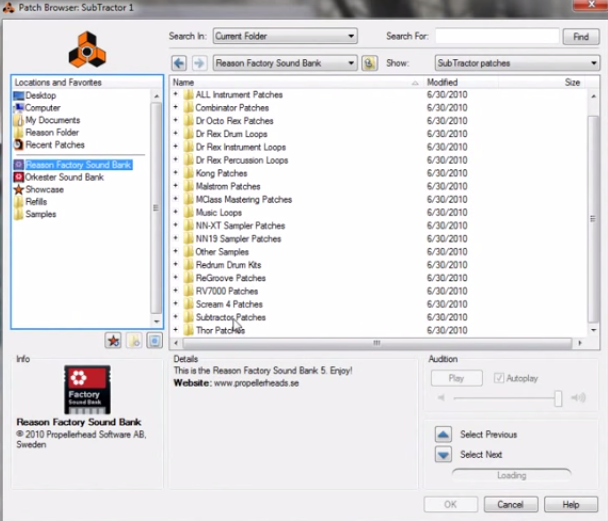Click audition volume slider handle
Image resolution: width=608 pixels, height=521 pixels.
pyautogui.click(x=558, y=398)
